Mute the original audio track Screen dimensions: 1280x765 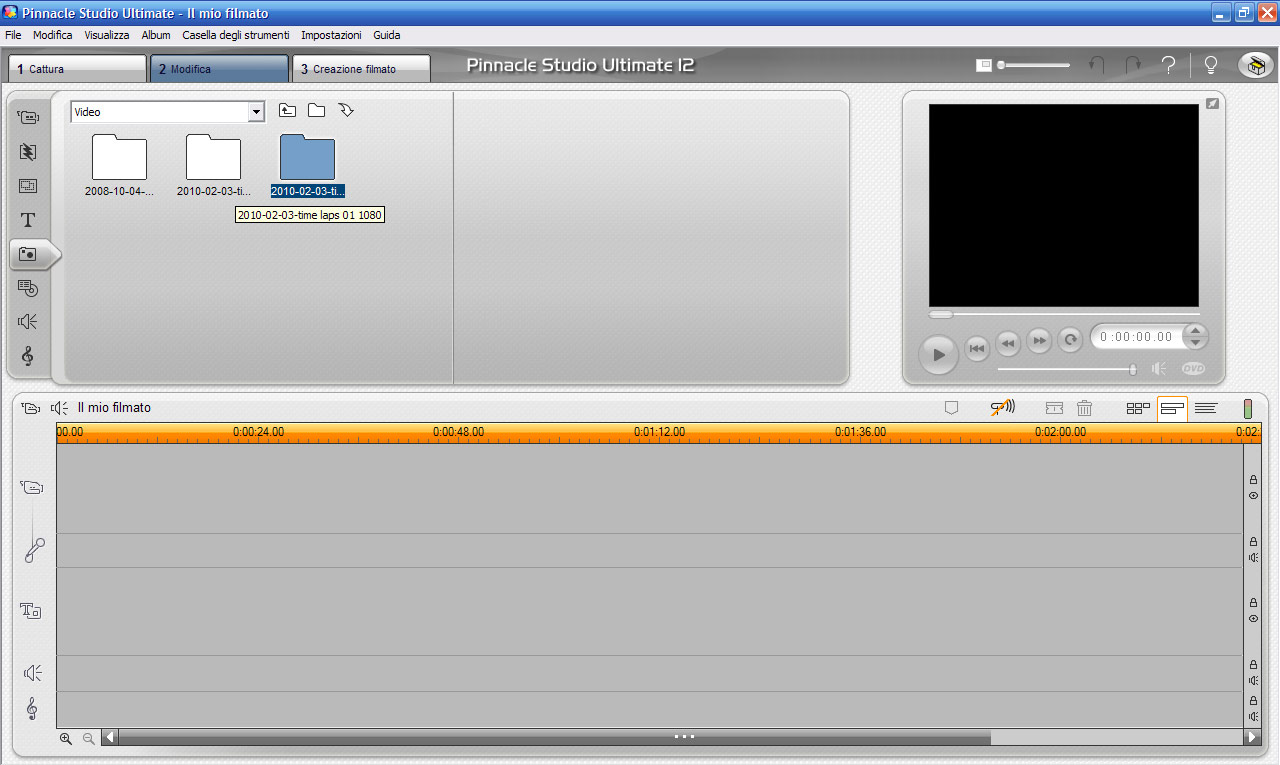point(1253,557)
